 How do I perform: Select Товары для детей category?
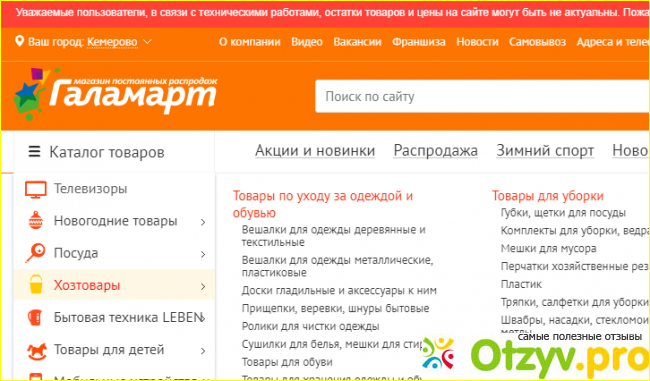[x=109, y=350]
